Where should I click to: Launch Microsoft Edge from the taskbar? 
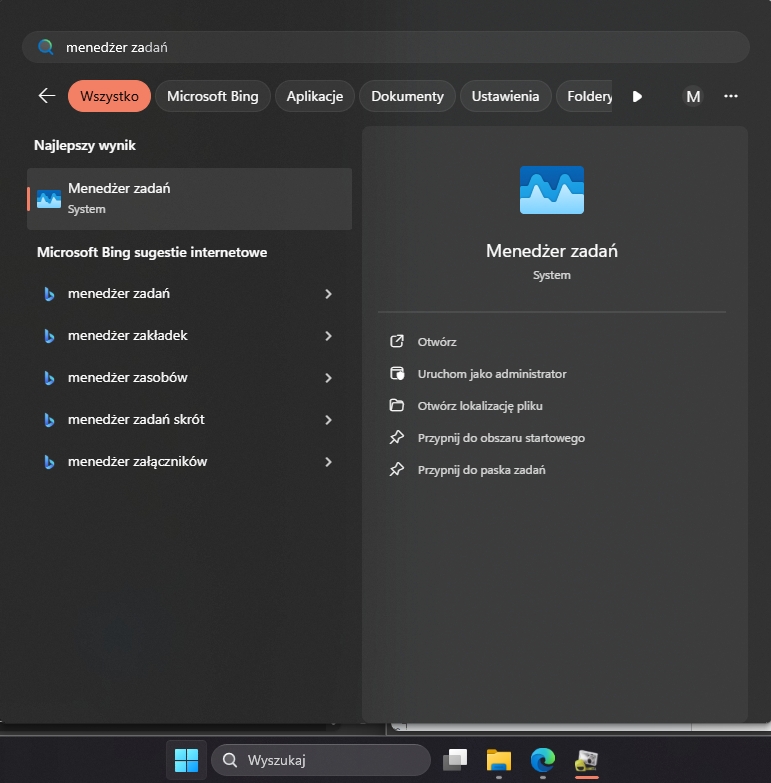pyautogui.click(x=542, y=759)
